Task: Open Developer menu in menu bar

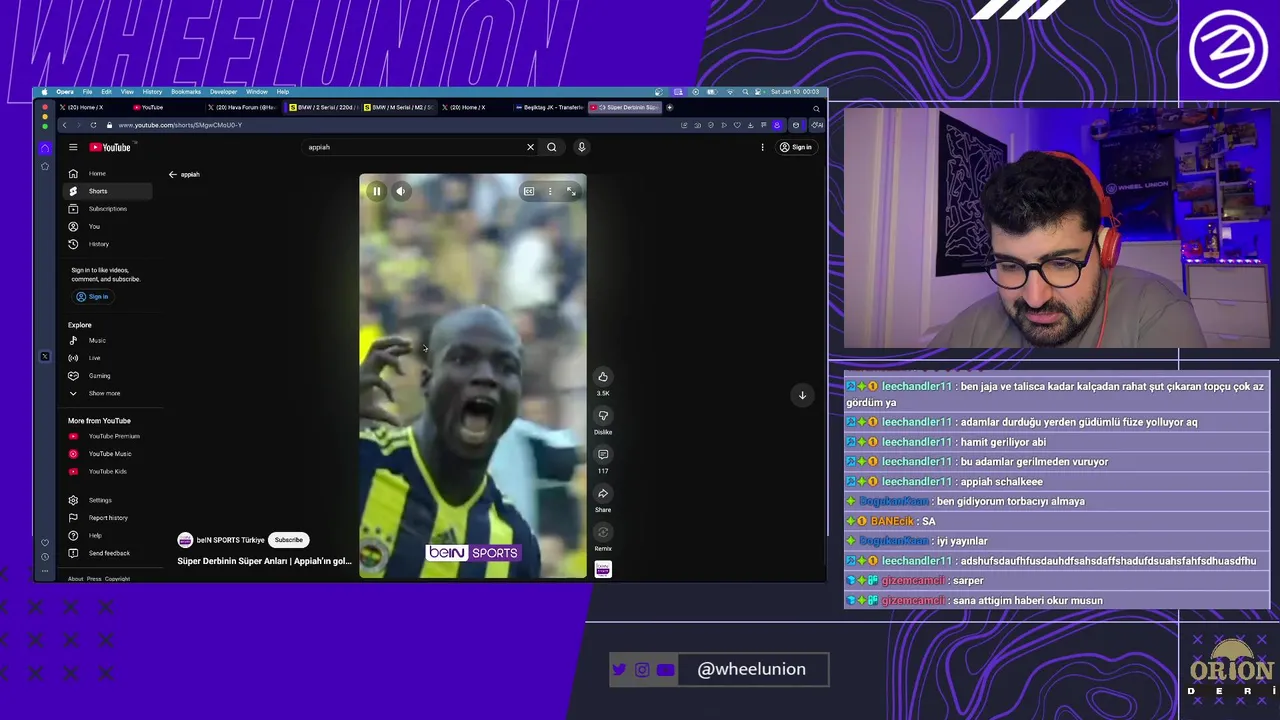Action: point(223,92)
